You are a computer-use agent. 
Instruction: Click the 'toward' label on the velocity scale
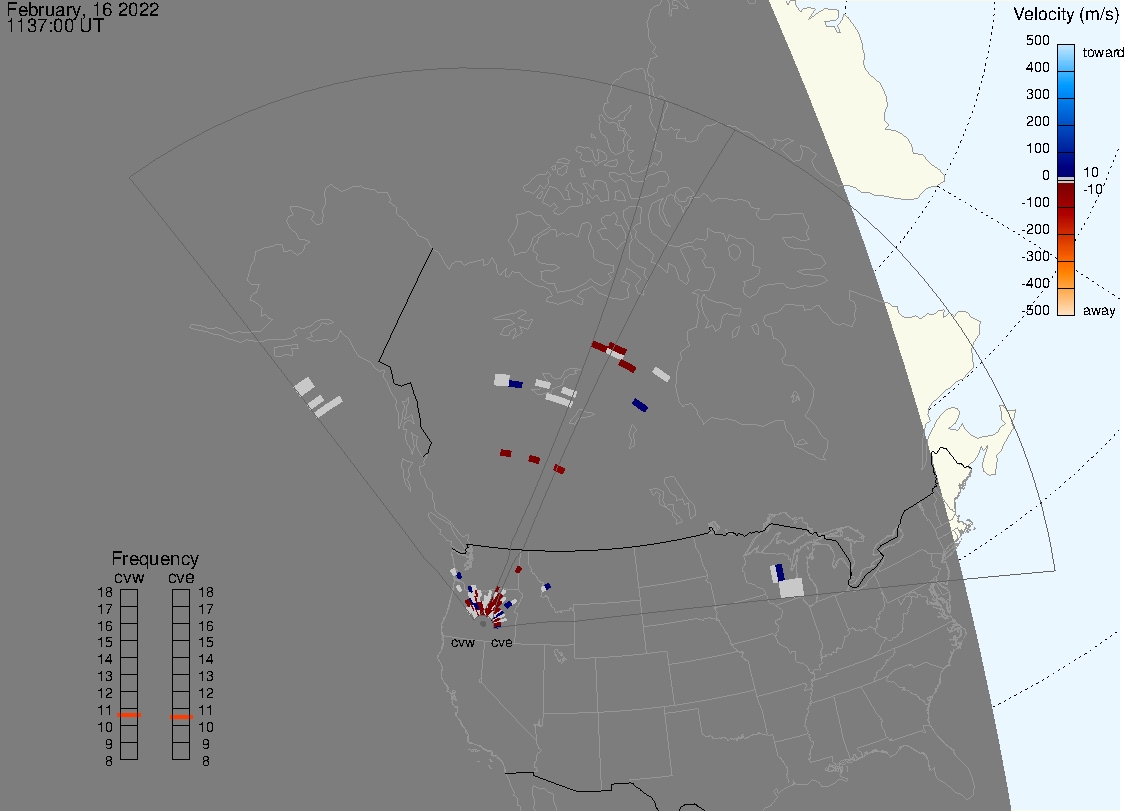1102,52
